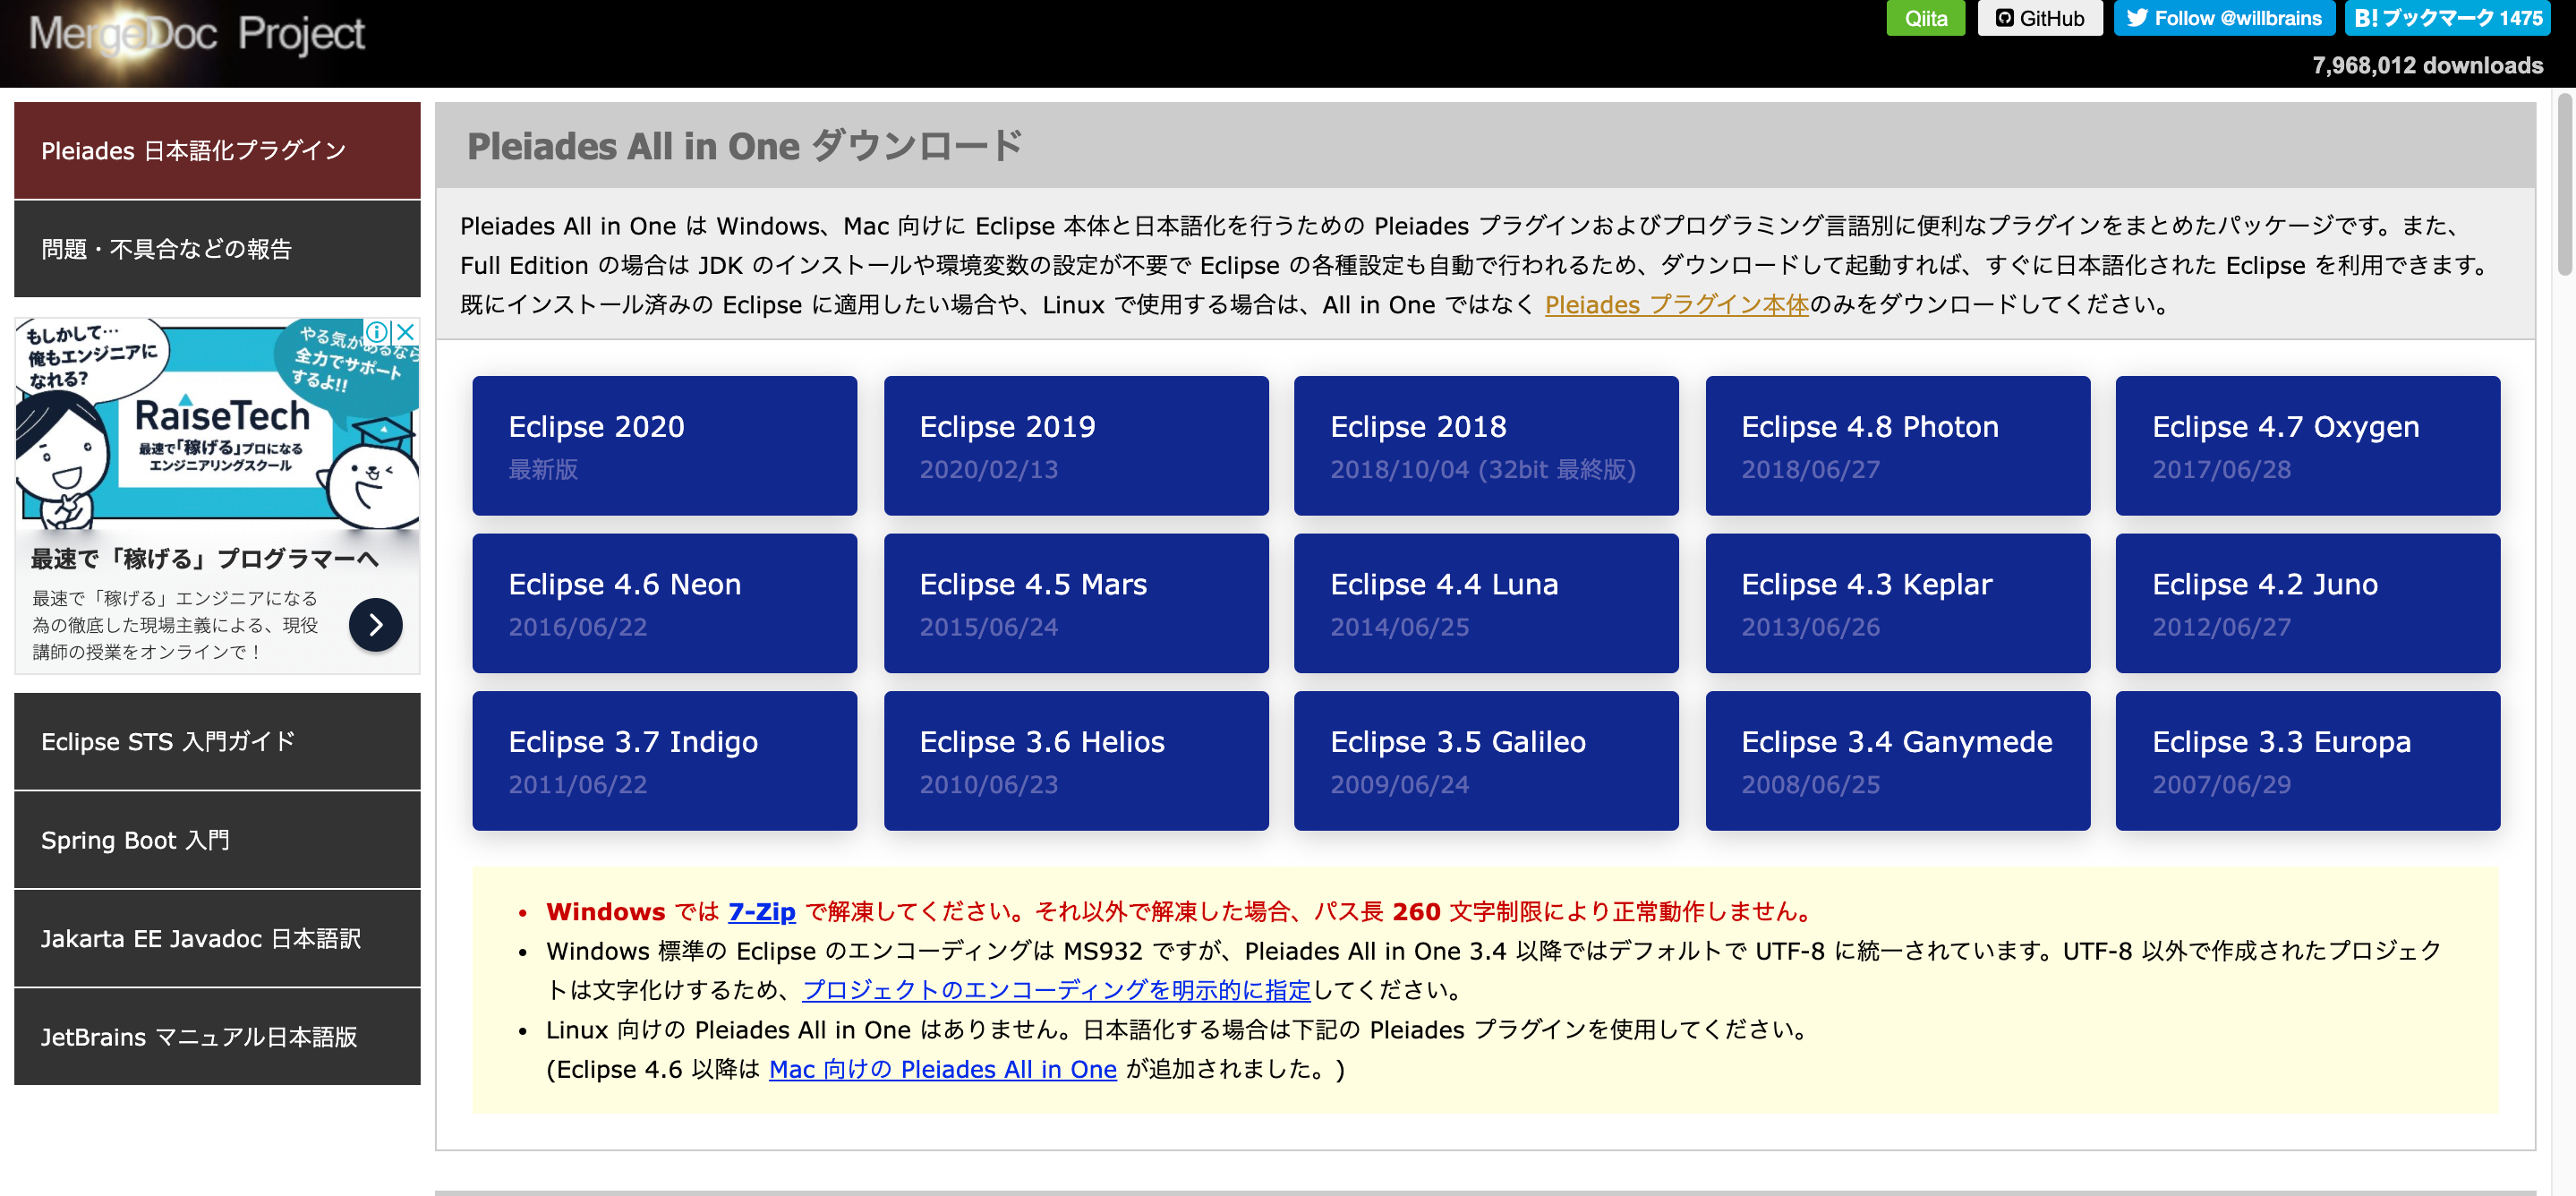Open Spring Boot 入門 sidebar item
Screen dimensions: 2576x1196
(217, 840)
